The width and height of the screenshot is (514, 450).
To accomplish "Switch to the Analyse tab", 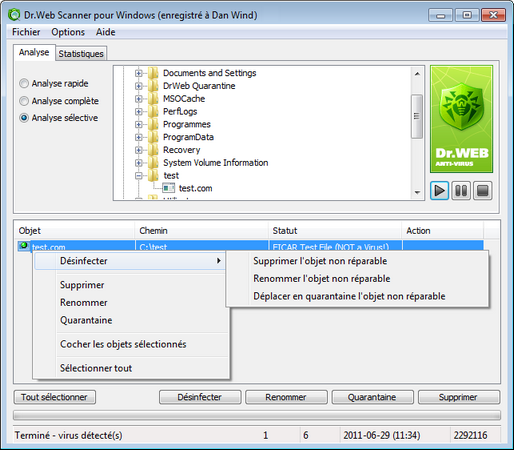I will tap(34, 52).
